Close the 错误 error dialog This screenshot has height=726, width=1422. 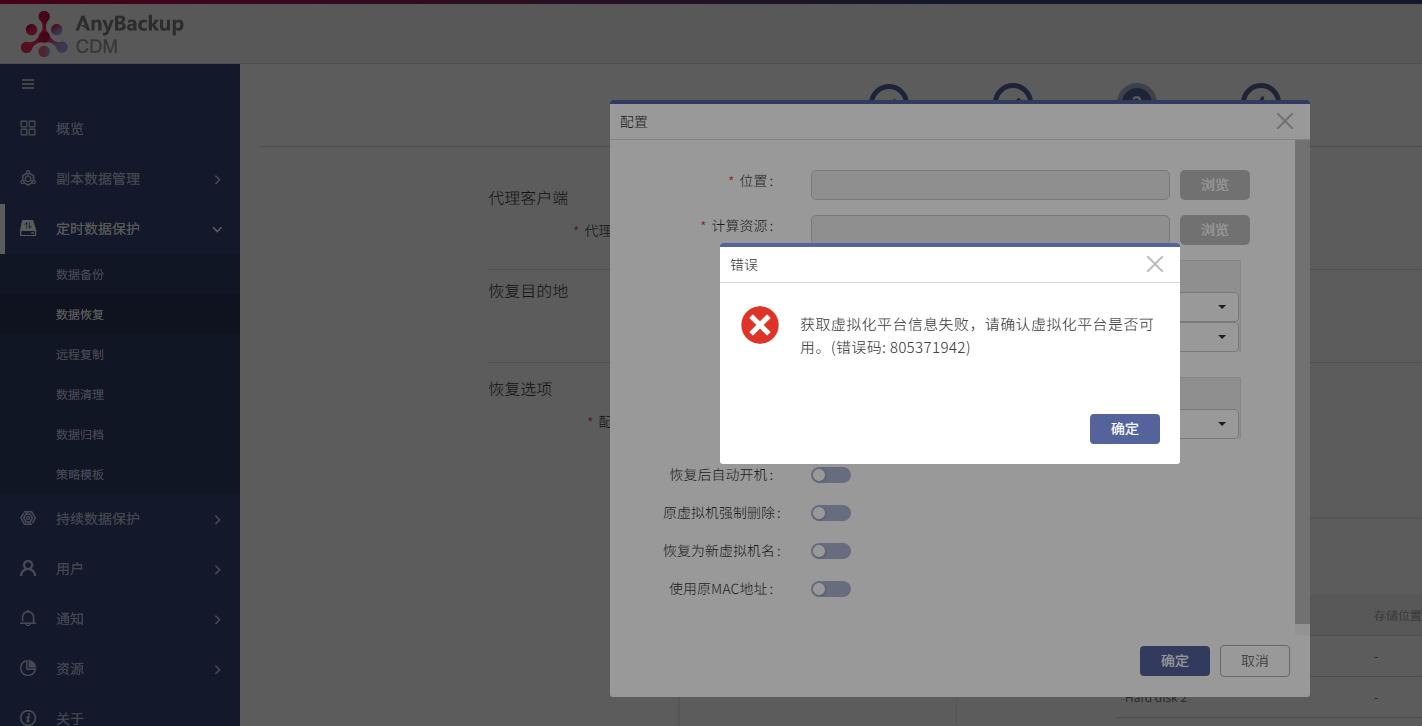(1155, 264)
